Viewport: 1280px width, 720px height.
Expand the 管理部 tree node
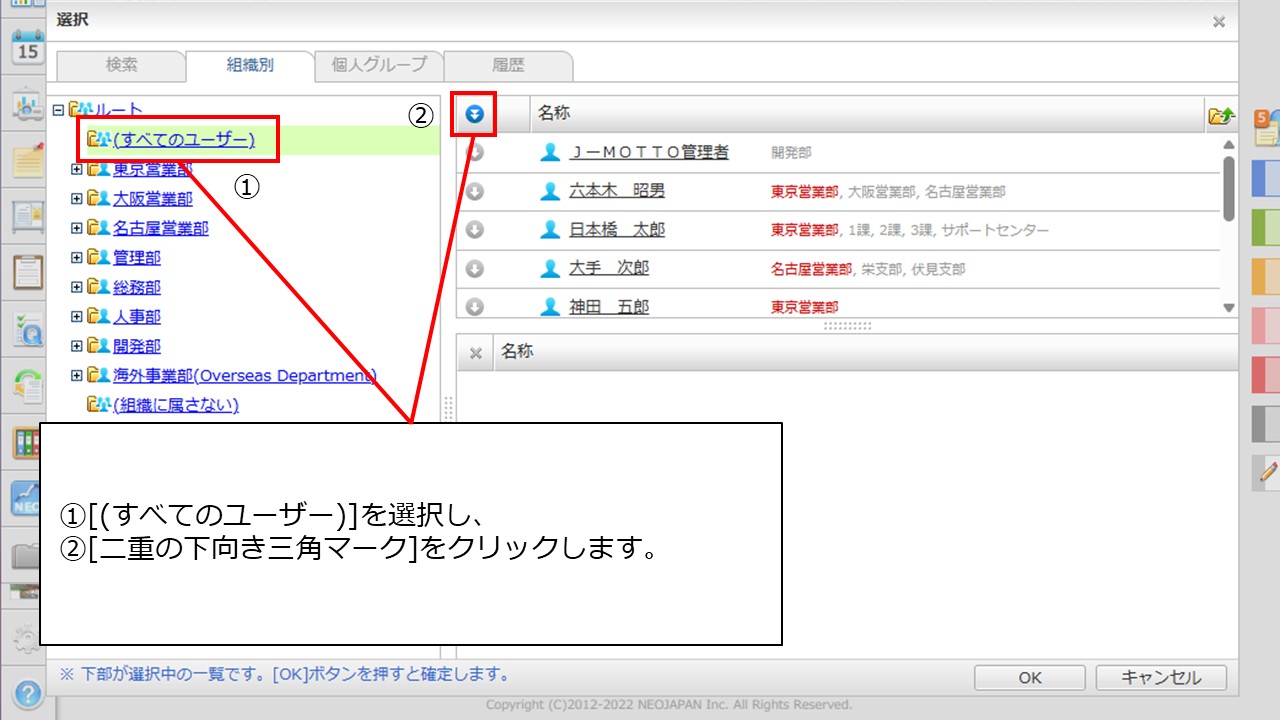77,258
